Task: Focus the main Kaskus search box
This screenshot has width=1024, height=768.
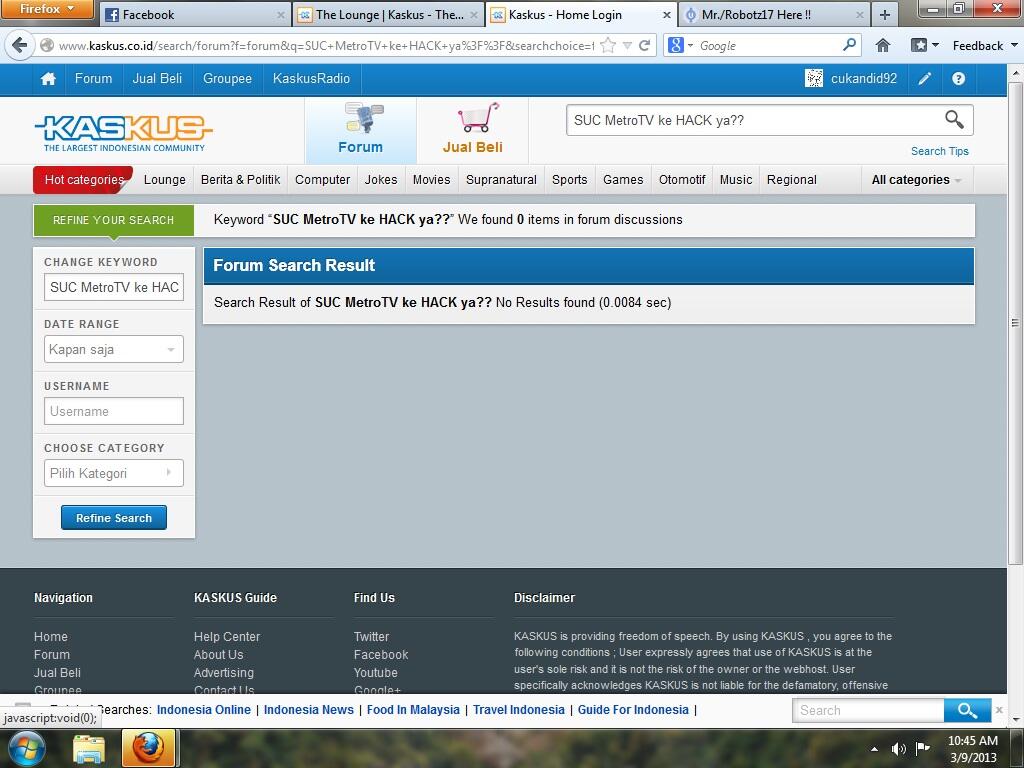Action: pos(754,120)
